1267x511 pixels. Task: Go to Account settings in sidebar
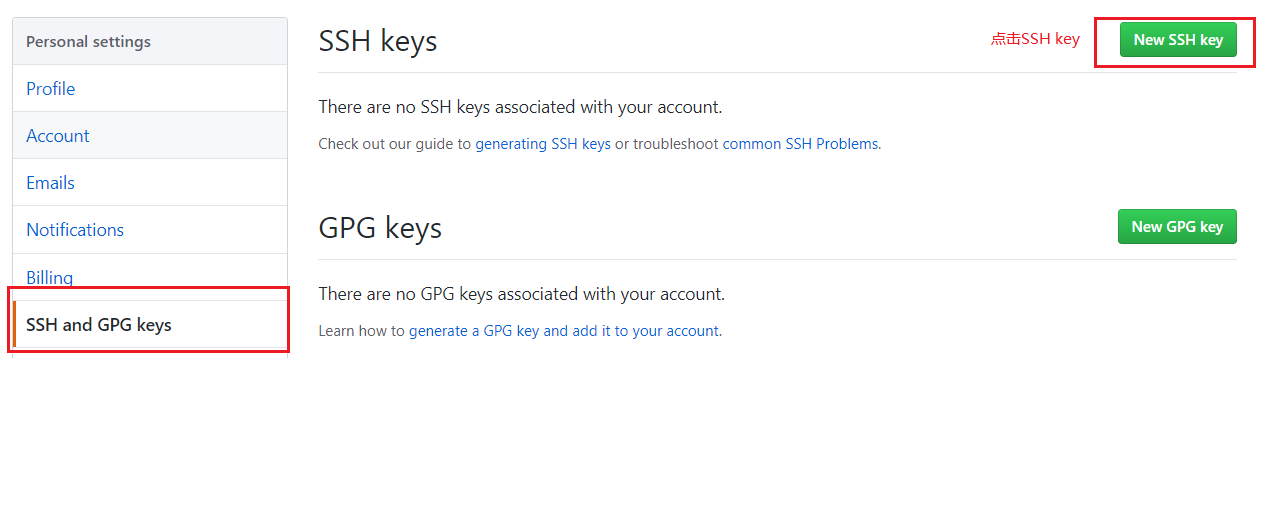coord(58,136)
